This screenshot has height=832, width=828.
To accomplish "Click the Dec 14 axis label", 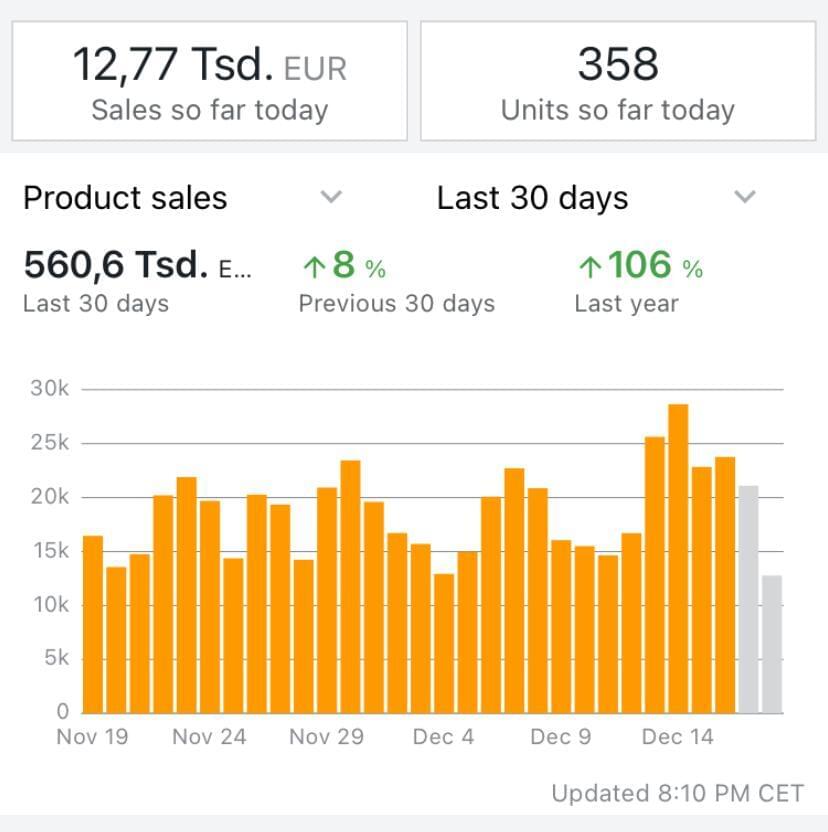I will (677, 737).
